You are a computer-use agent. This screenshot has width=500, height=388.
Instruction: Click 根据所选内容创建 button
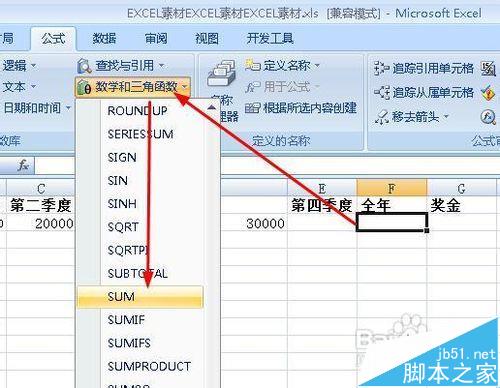tap(301, 108)
